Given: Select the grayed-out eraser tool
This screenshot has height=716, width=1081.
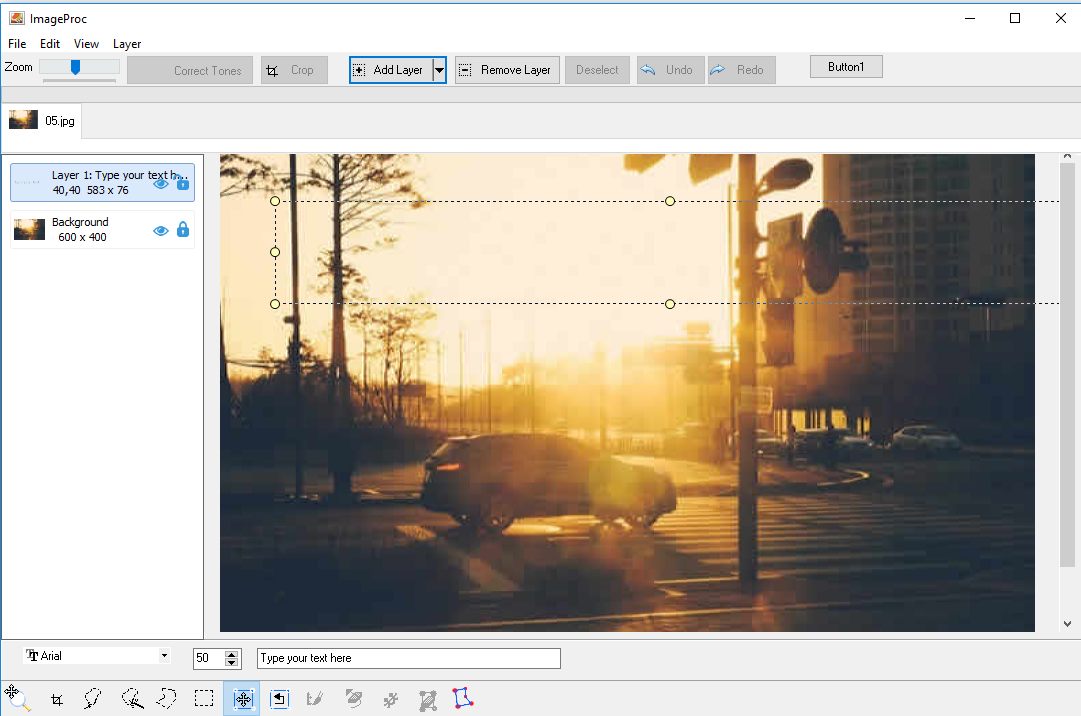Looking at the screenshot, I should [354, 699].
